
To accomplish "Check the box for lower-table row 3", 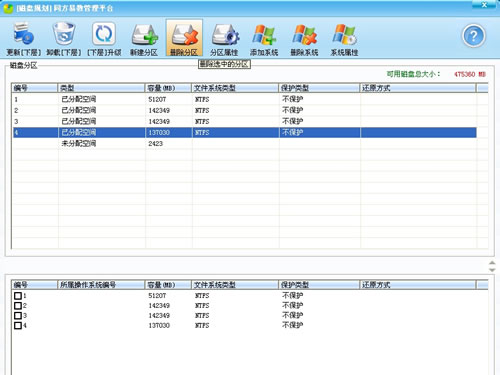I will [x=18, y=315].
